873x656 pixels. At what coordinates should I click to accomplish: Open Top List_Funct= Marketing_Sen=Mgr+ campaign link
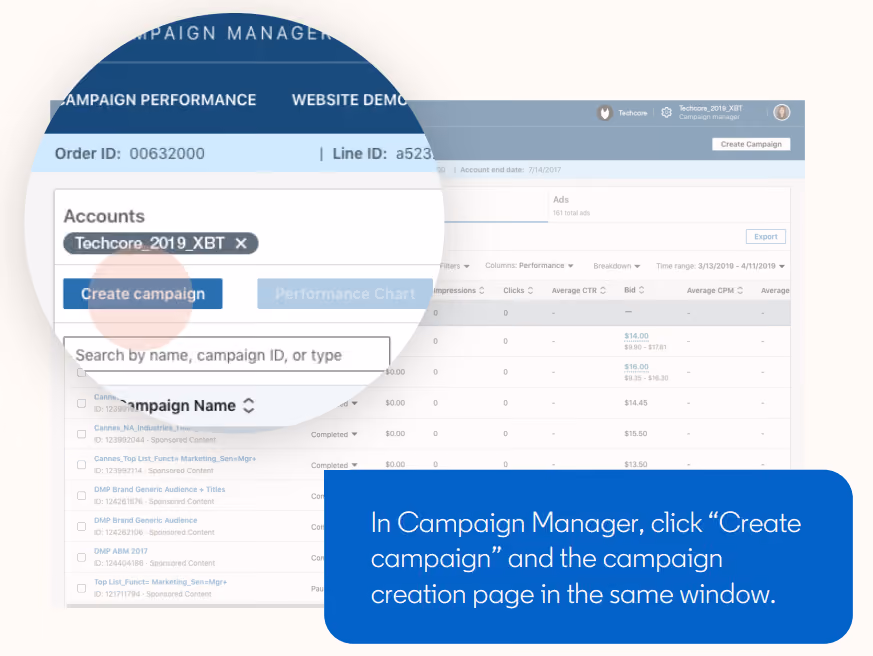click(x=160, y=582)
